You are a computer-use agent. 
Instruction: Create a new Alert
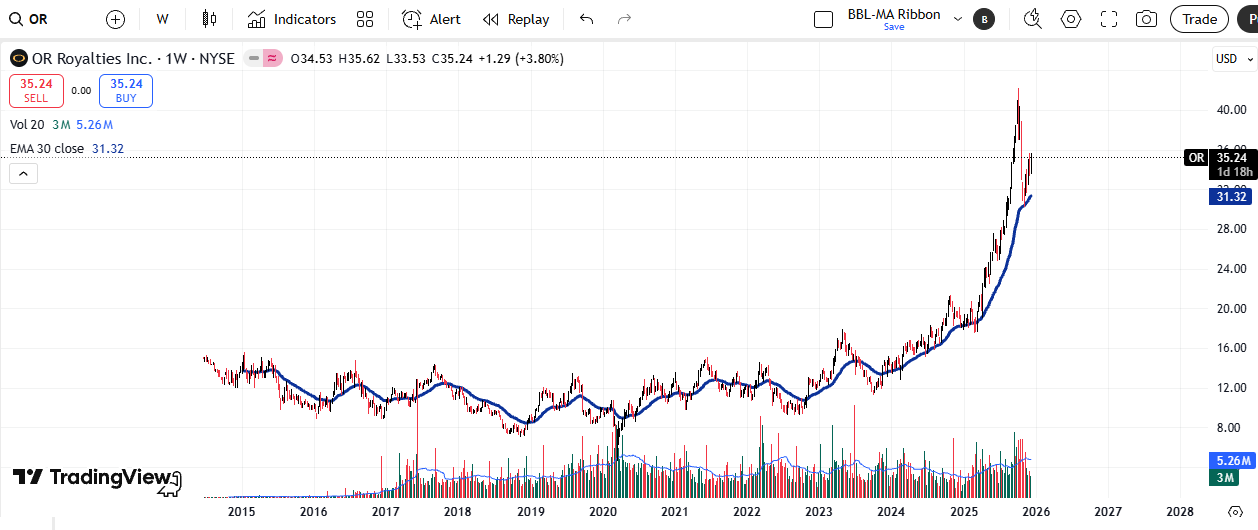pos(432,19)
